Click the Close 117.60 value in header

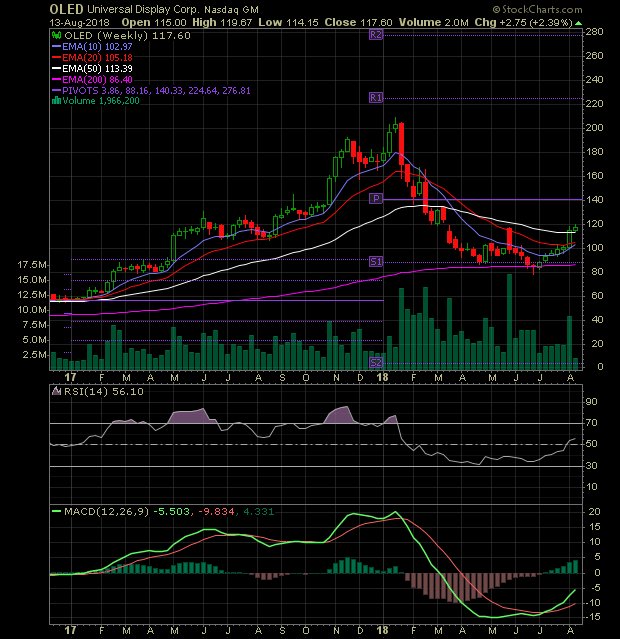359,23
